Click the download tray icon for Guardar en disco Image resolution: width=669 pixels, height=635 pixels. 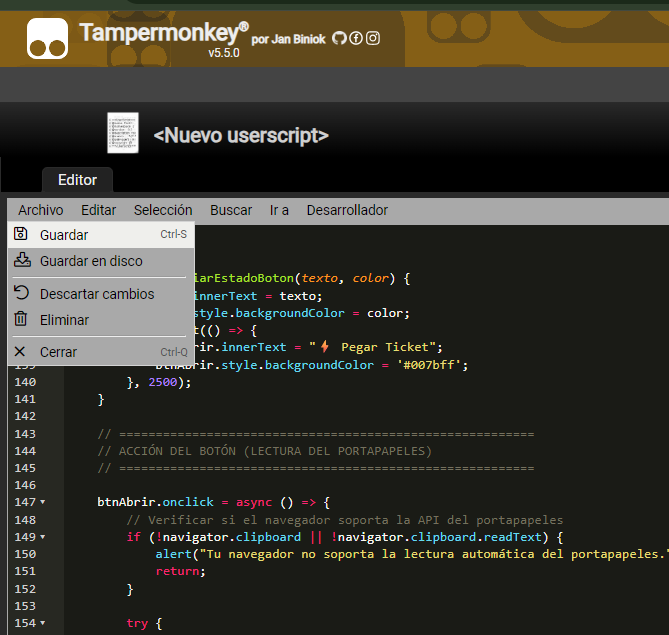tap(22, 260)
